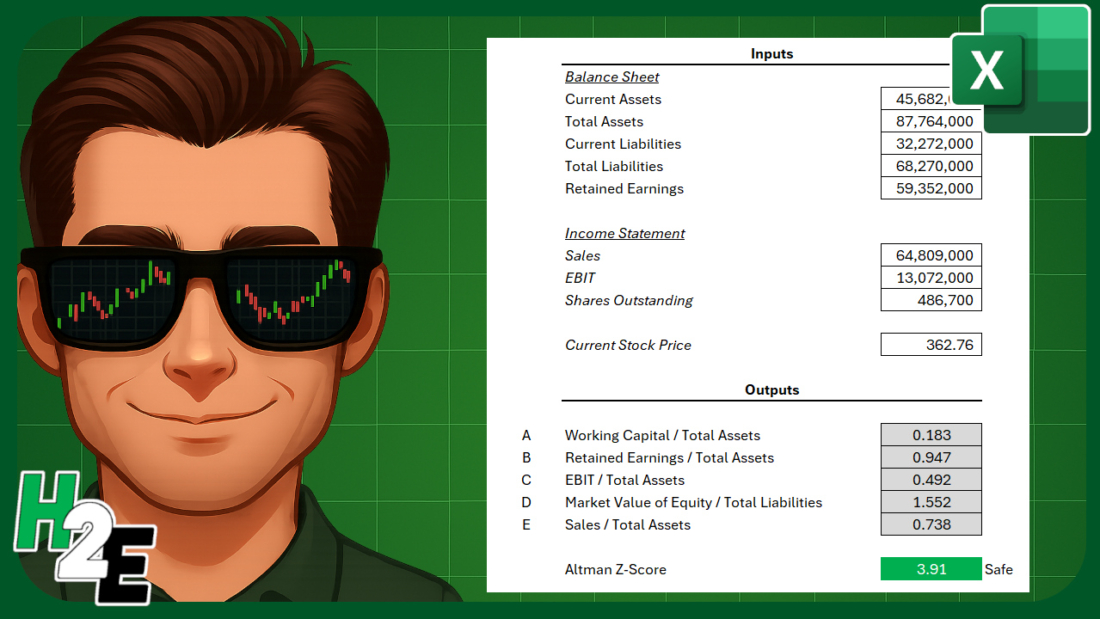The width and height of the screenshot is (1100, 619).
Task: Select the Sales / Total Assets output 0.738
Action: [931, 525]
